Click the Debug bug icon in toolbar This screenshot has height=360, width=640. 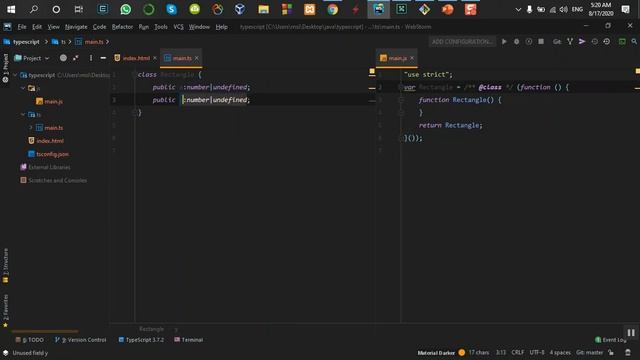[x=516, y=42]
